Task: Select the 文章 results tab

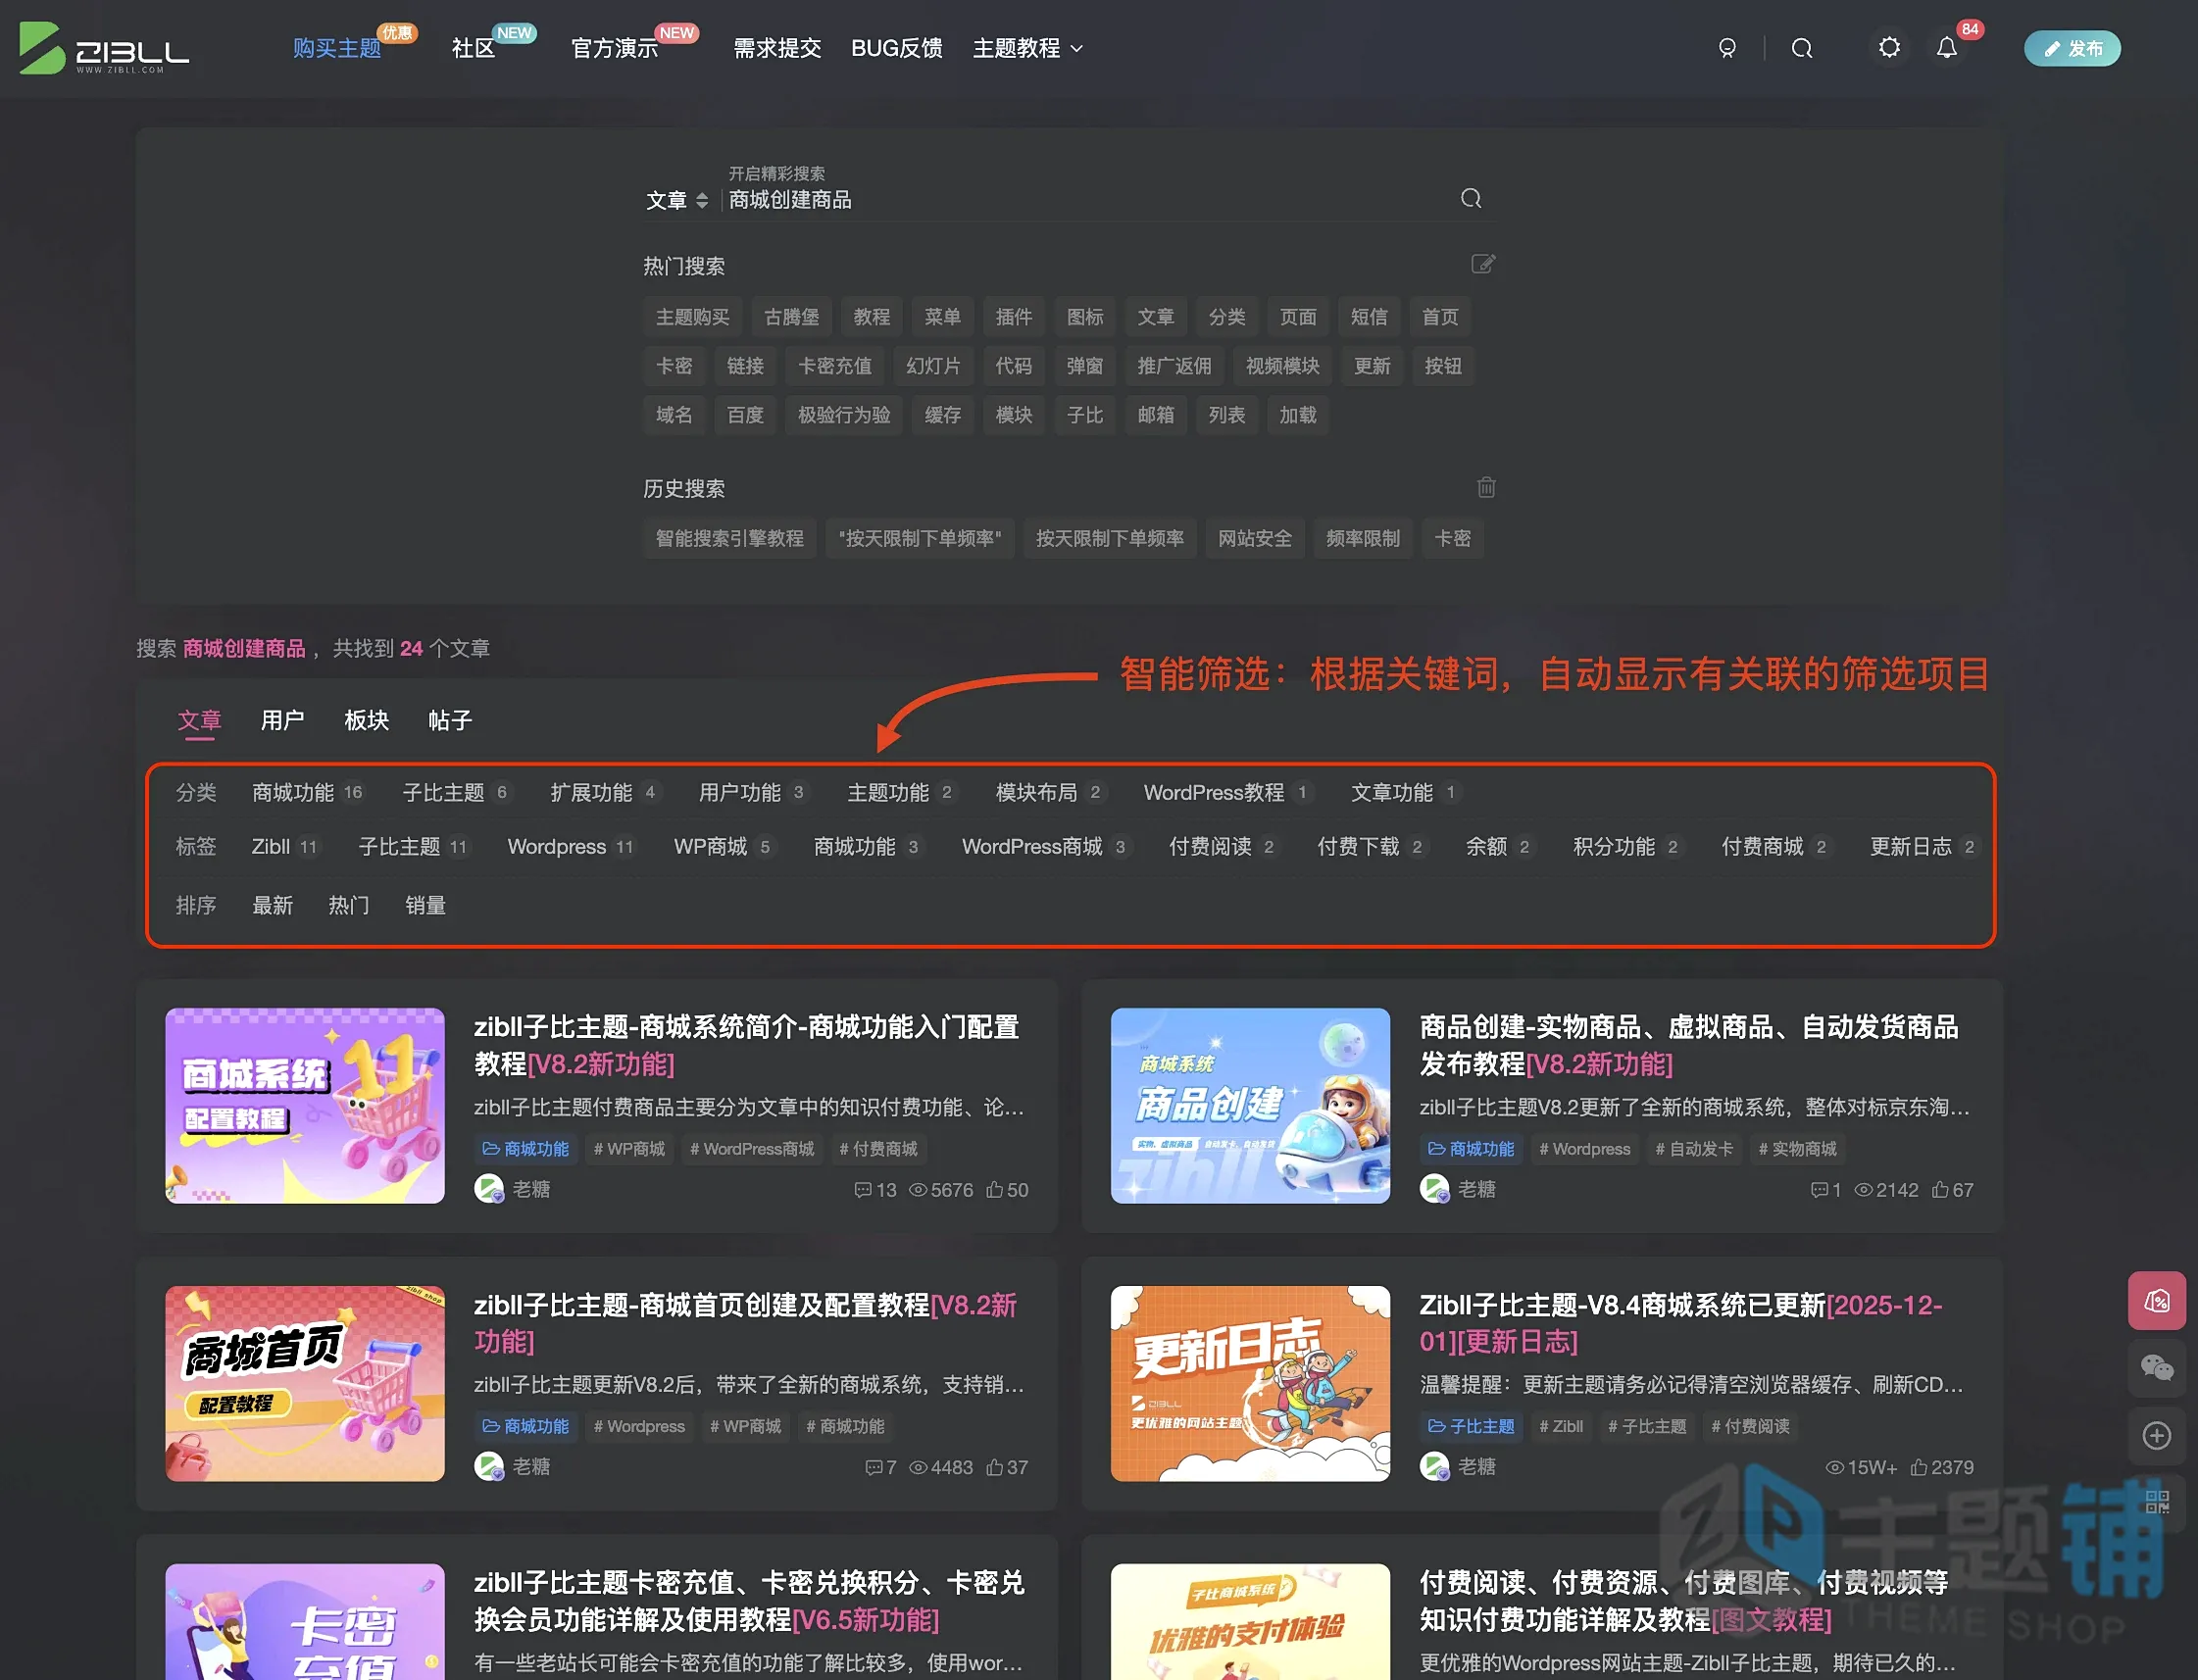Action: coord(199,720)
